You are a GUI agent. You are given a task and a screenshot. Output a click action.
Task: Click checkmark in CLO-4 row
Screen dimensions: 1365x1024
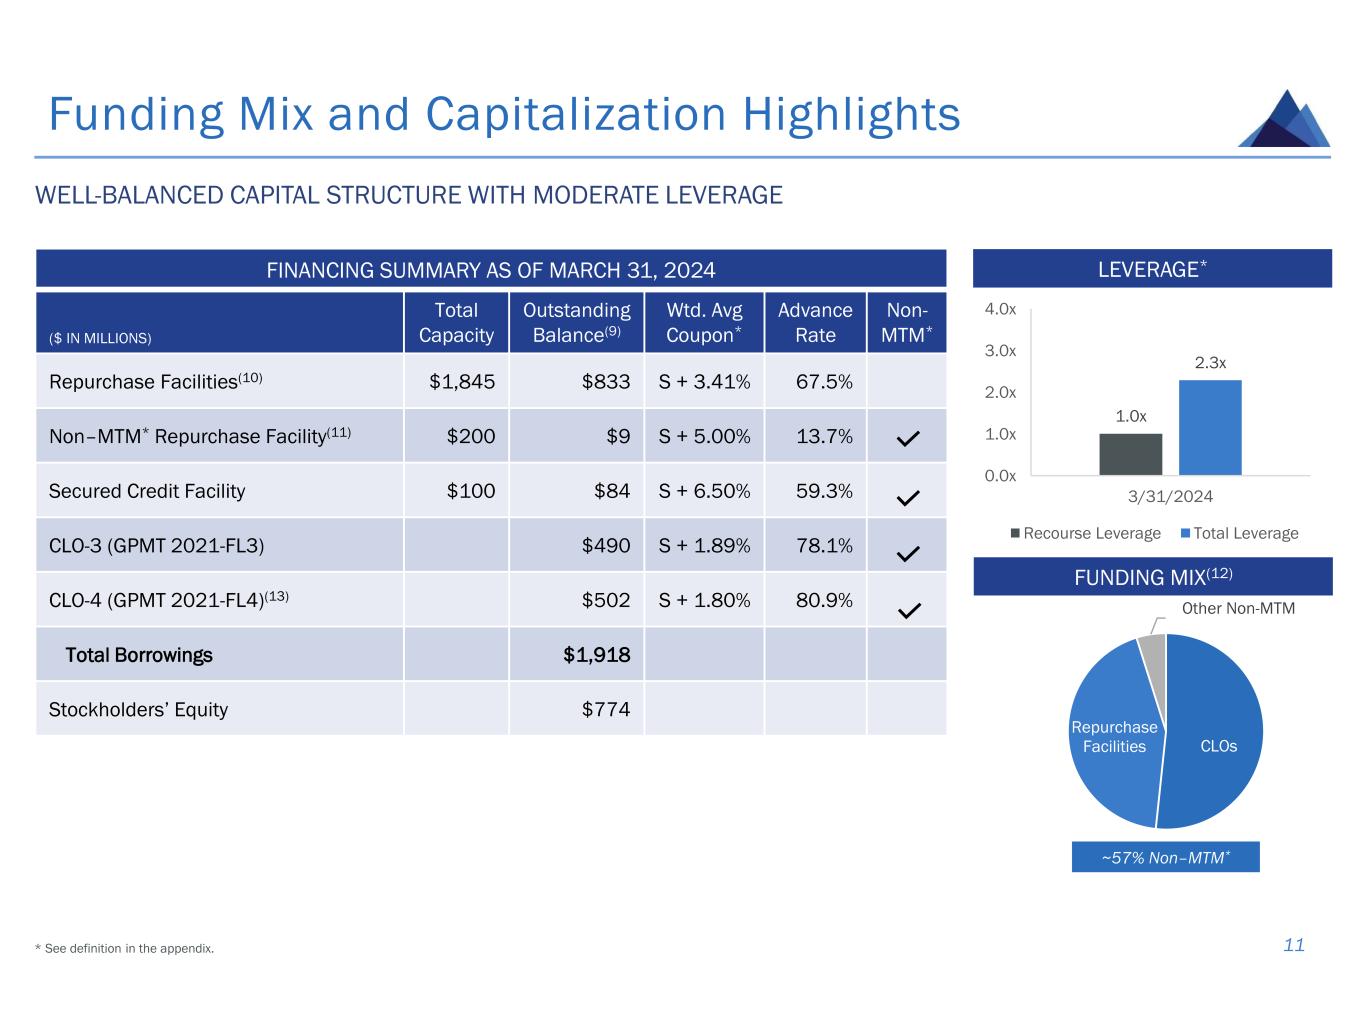click(x=908, y=609)
